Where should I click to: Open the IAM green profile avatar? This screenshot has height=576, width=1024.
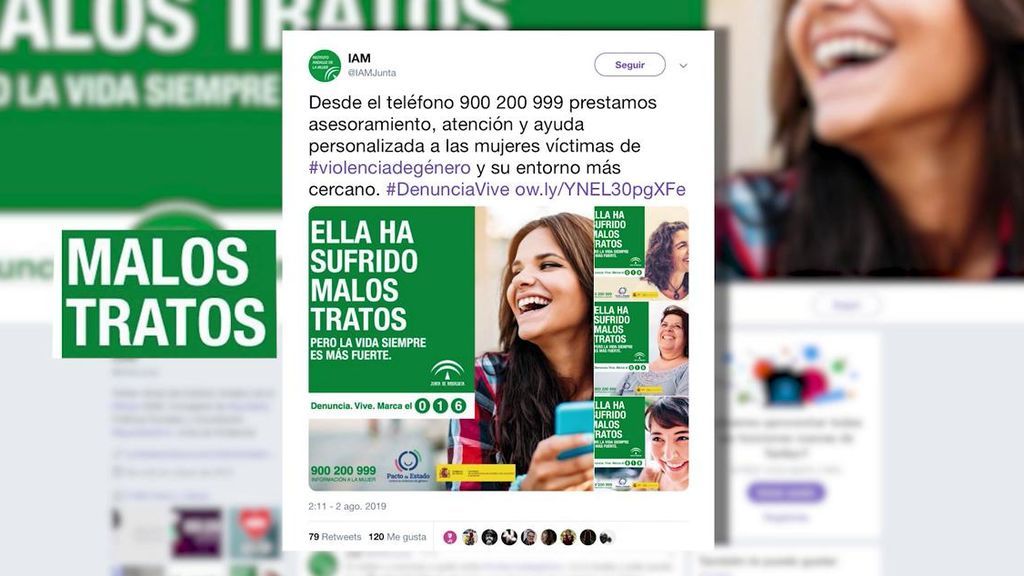click(325, 65)
